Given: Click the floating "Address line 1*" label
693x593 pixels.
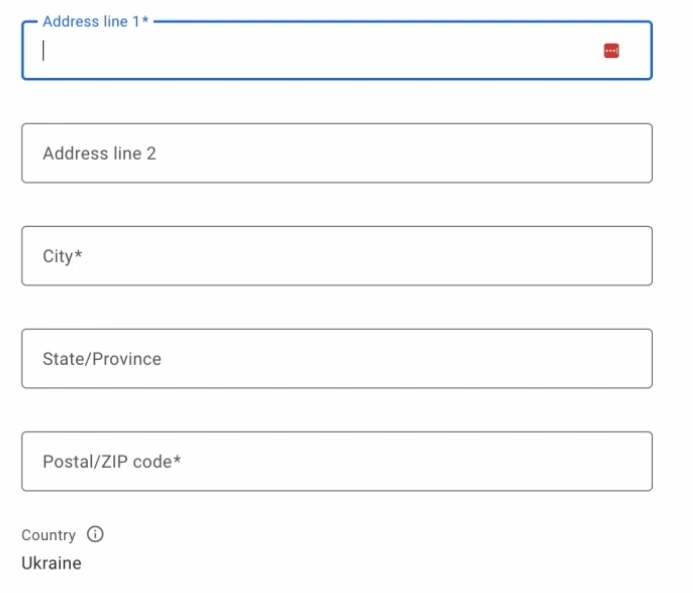Looking at the screenshot, I should 95,21.
